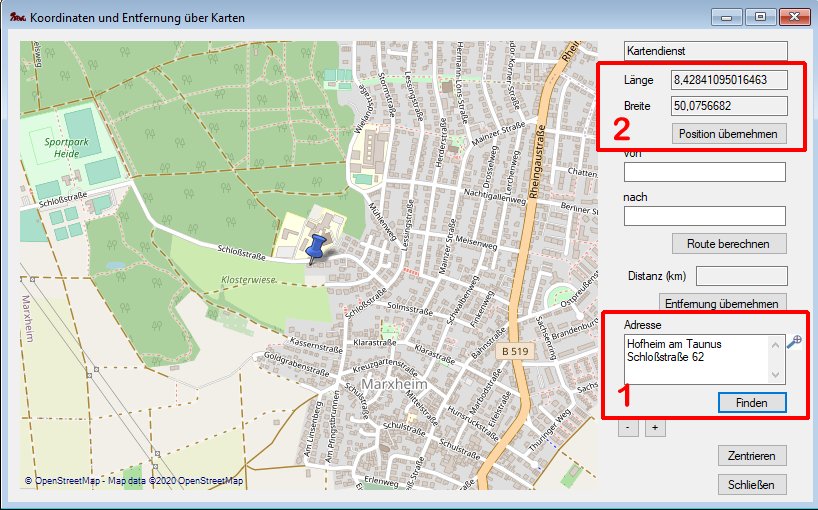
Task: Zoom in with the plus button
Action: click(655, 428)
